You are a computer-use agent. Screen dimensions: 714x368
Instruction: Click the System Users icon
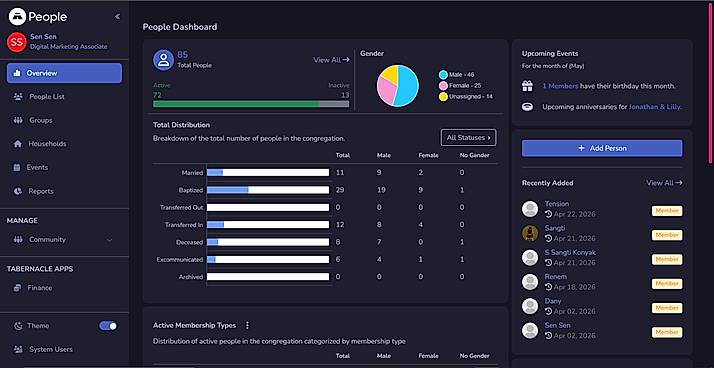[18, 349]
